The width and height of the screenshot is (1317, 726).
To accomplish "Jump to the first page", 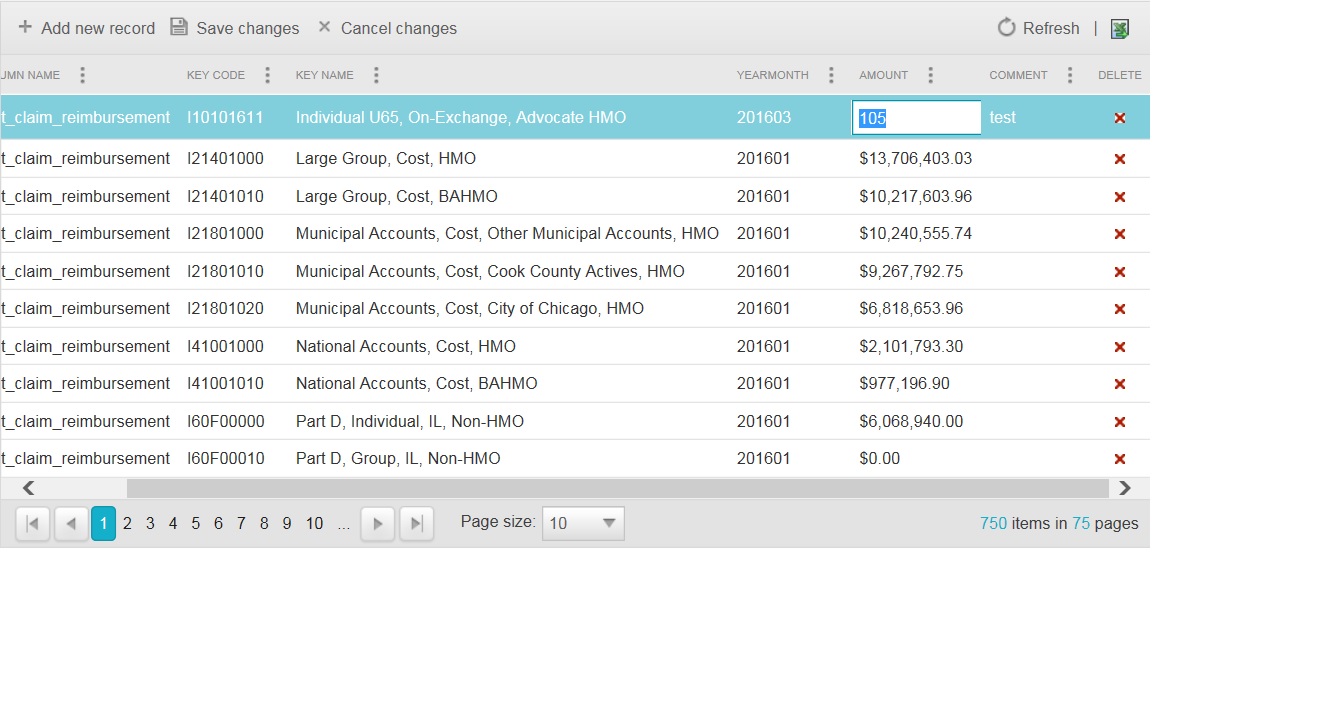I will (33, 524).
